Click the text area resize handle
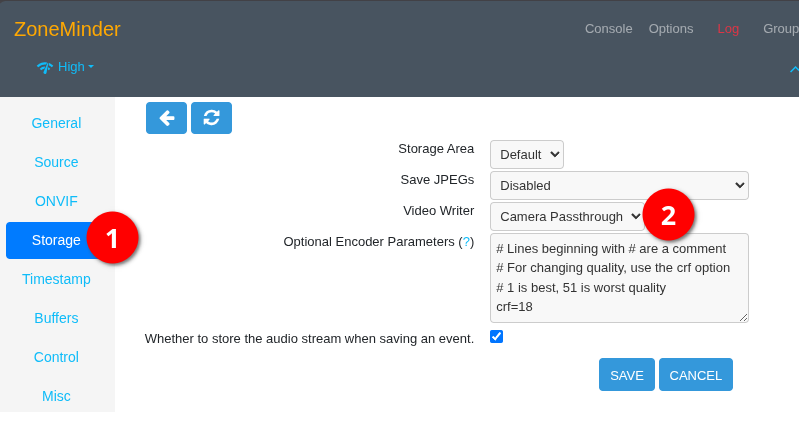The height and width of the screenshot is (447, 799). [x=743, y=318]
